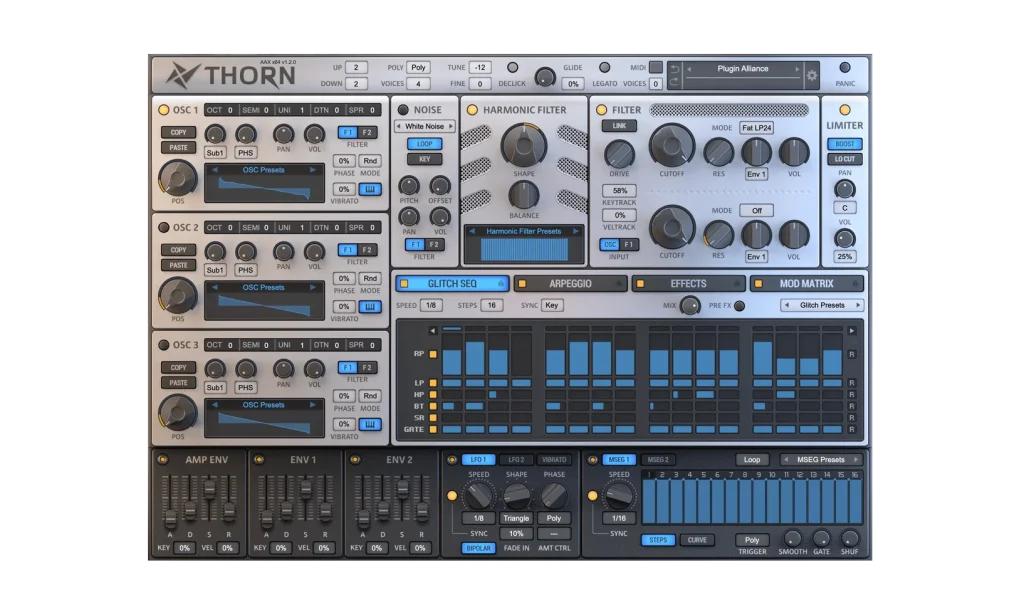The width and height of the screenshot is (1024, 612).
Task: Click the MIDI indicator square
Action: click(656, 67)
